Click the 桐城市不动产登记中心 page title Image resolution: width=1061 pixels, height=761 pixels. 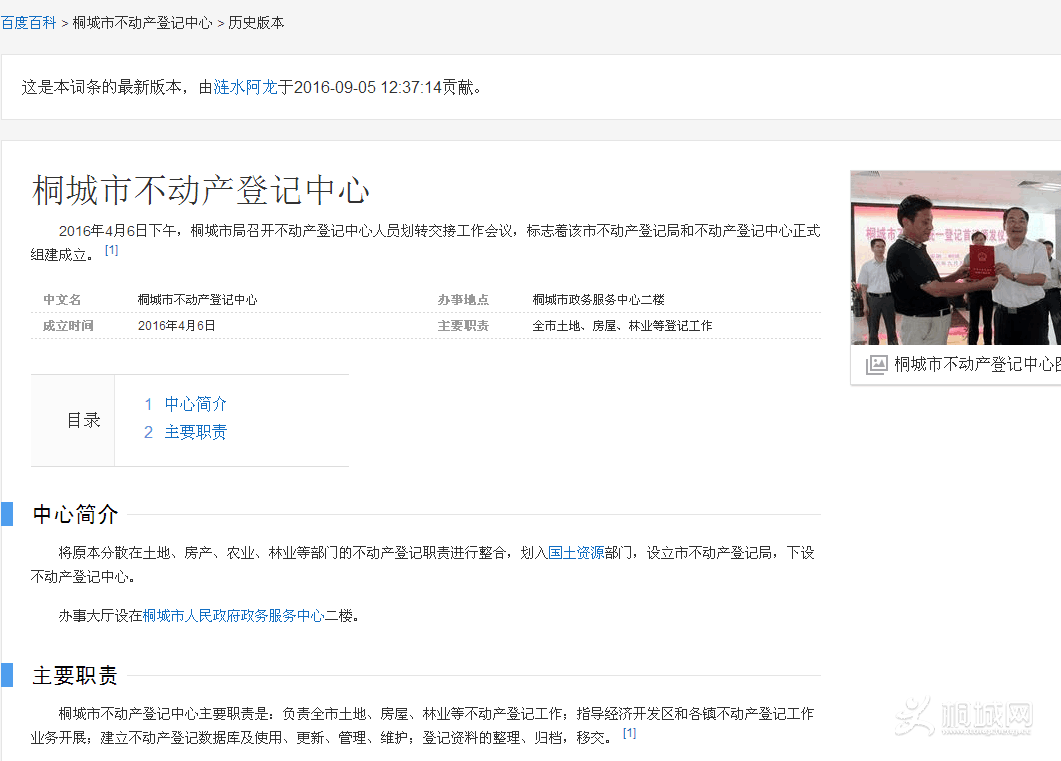[x=201, y=190]
